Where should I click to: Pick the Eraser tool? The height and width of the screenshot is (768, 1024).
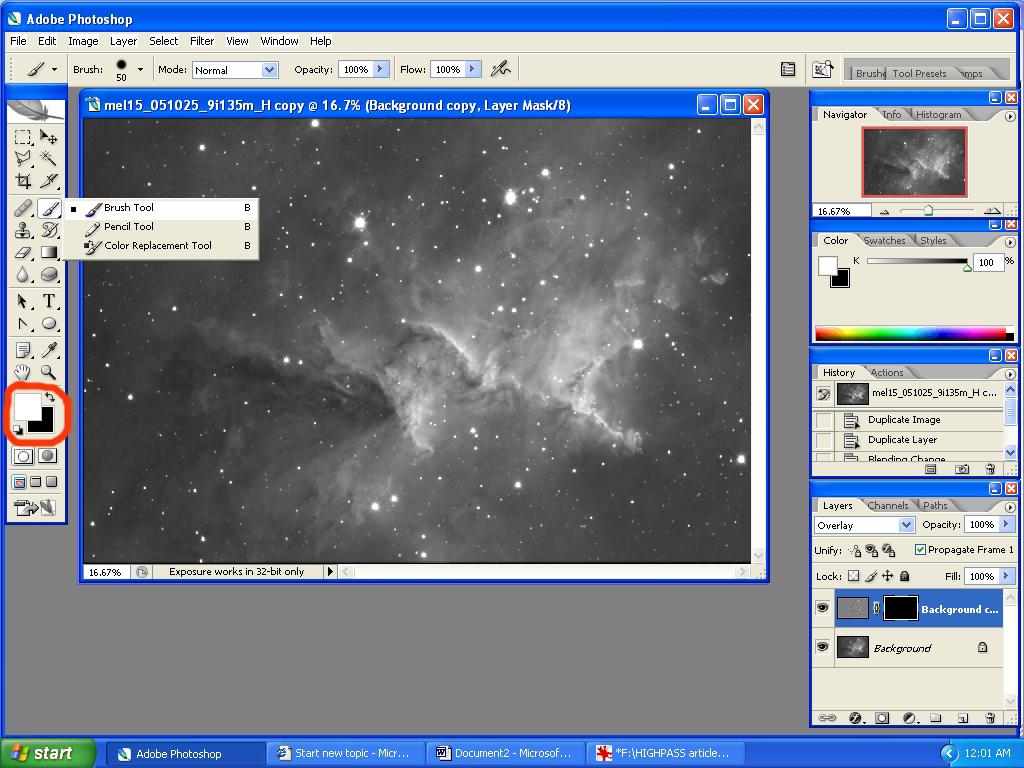tap(23, 252)
